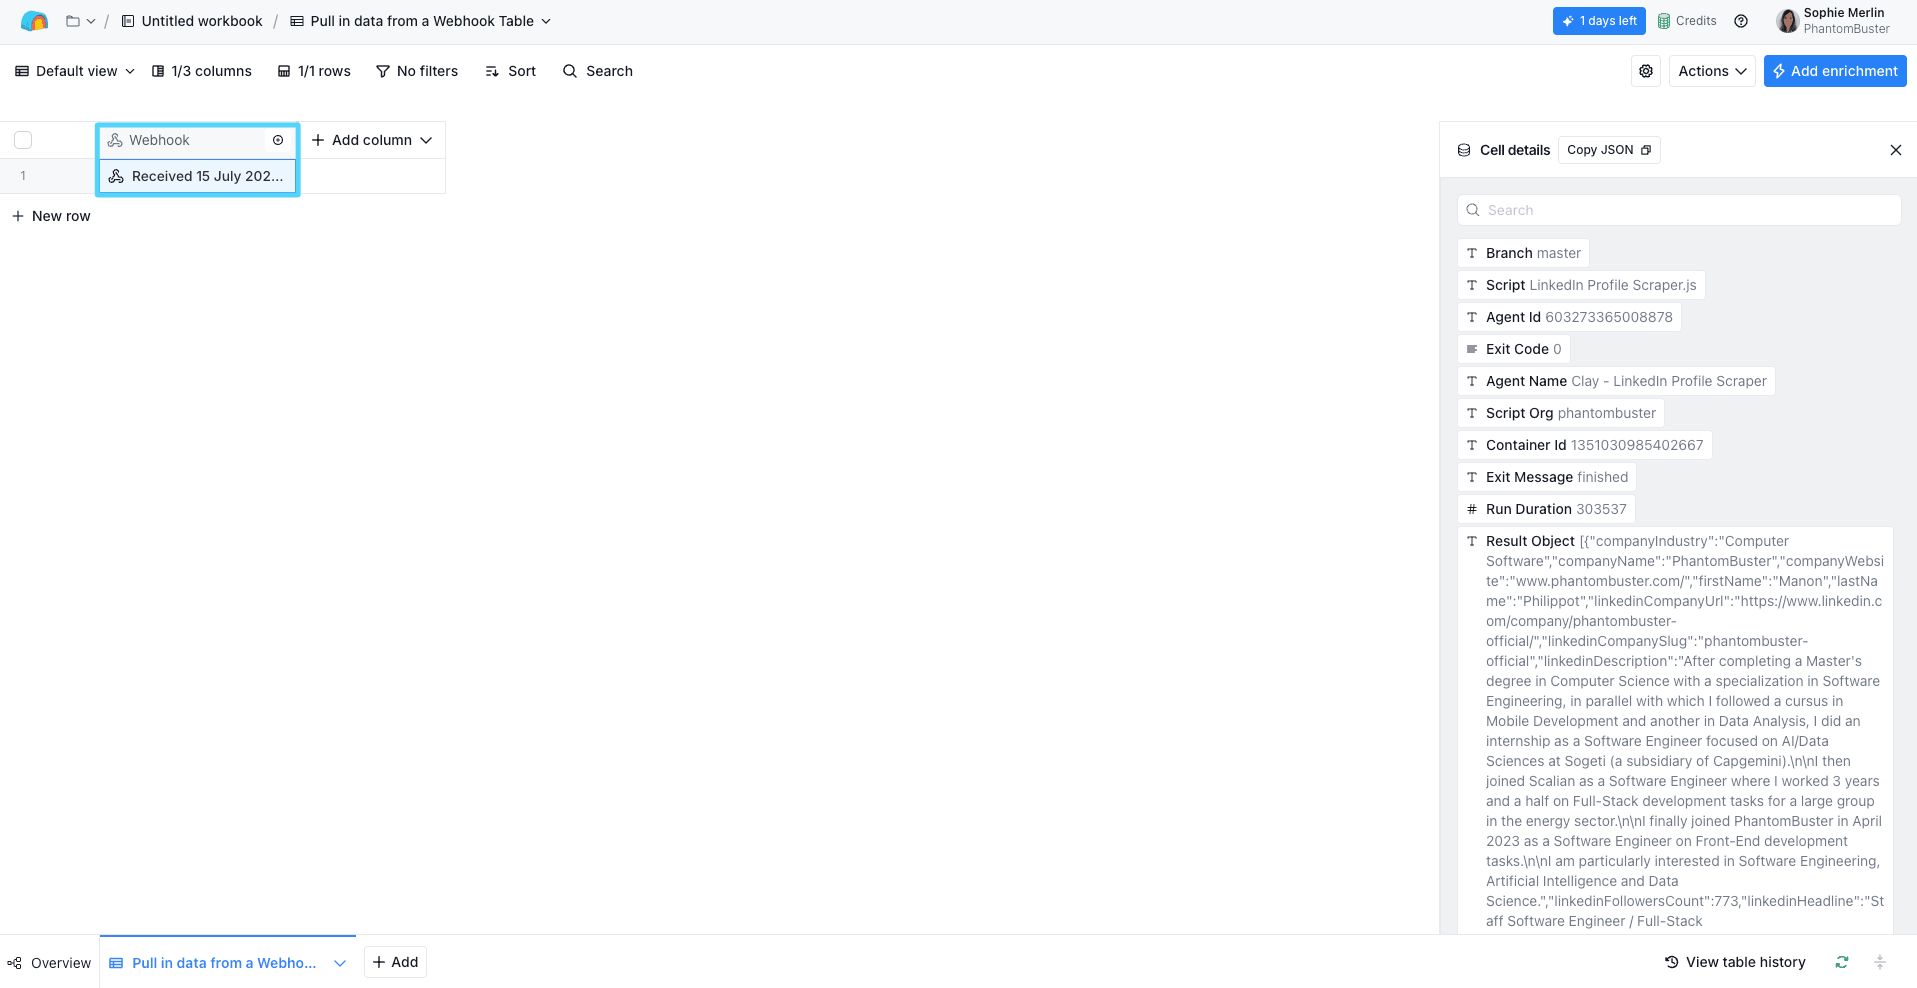This screenshot has height=988, width=1917.
Task: Select the Agent Name field
Action: click(1616, 381)
